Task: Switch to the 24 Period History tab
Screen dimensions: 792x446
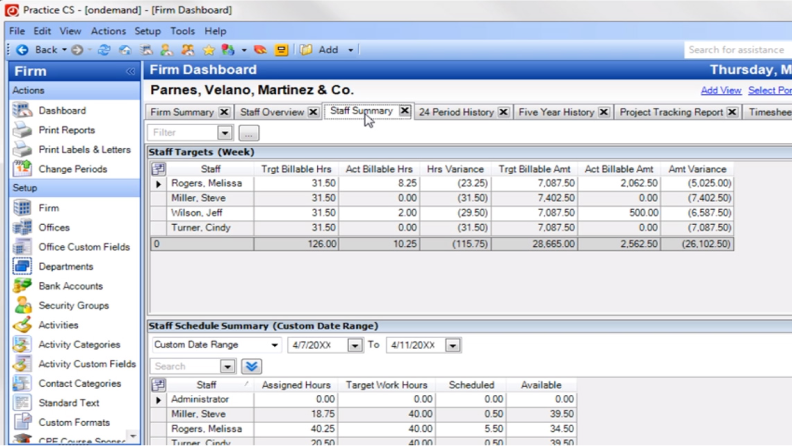Action: [x=455, y=113]
